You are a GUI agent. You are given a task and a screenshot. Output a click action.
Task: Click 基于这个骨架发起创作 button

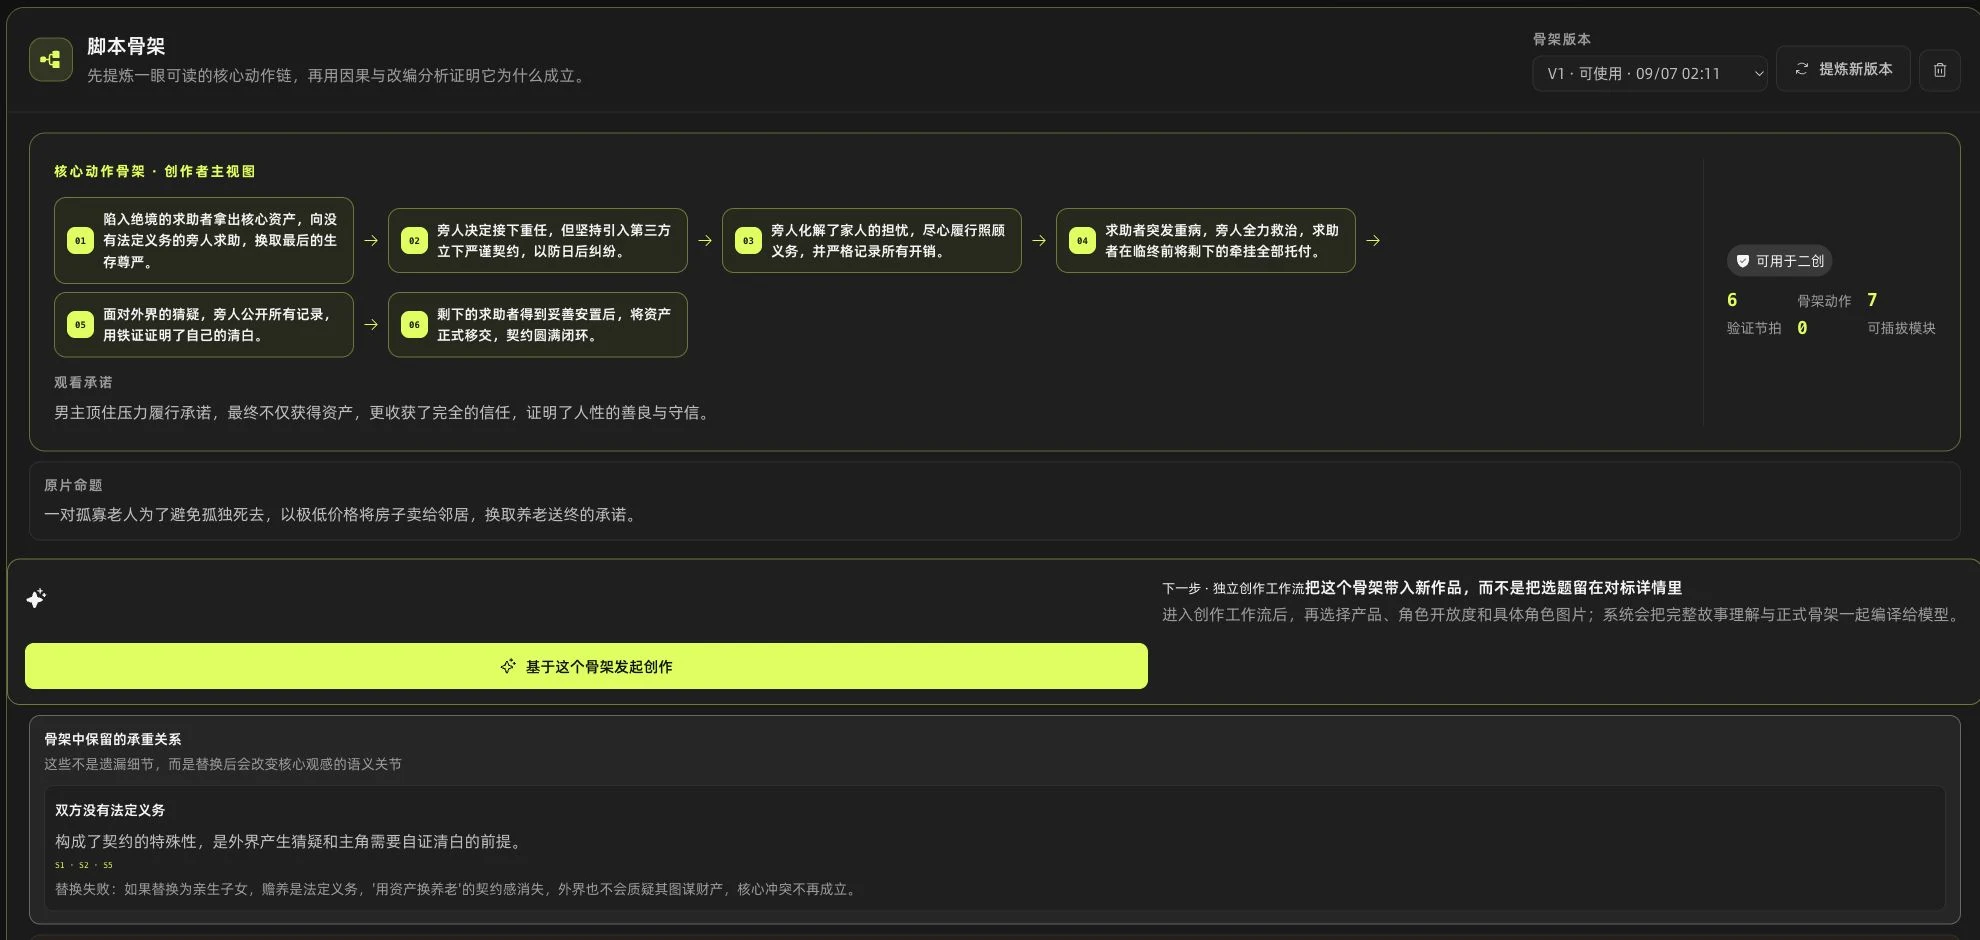pyautogui.click(x=586, y=666)
